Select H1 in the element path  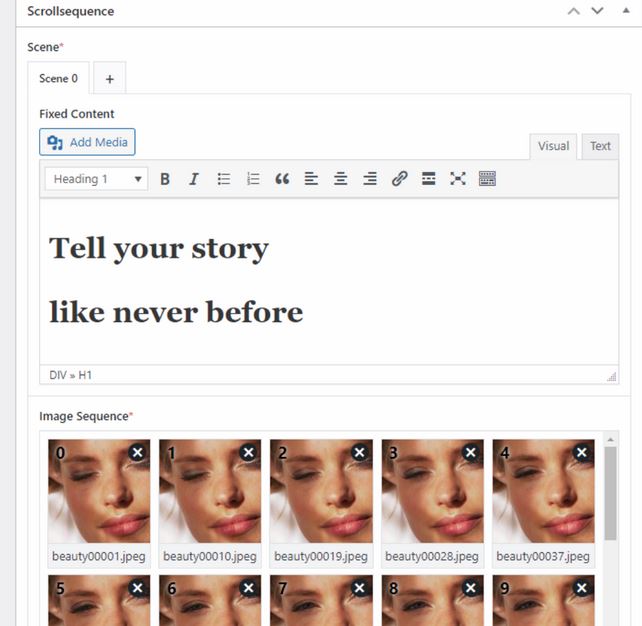click(x=85, y=375)
